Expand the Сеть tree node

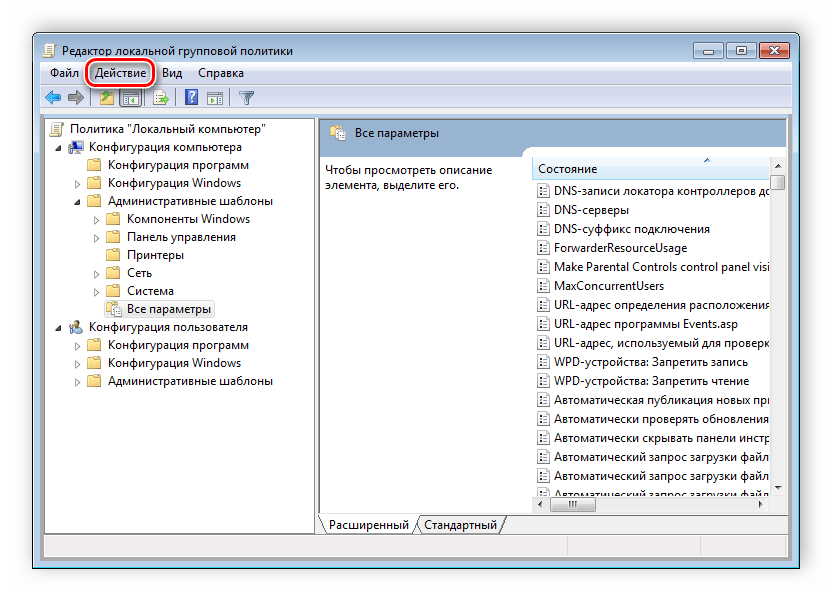point(96,274)
